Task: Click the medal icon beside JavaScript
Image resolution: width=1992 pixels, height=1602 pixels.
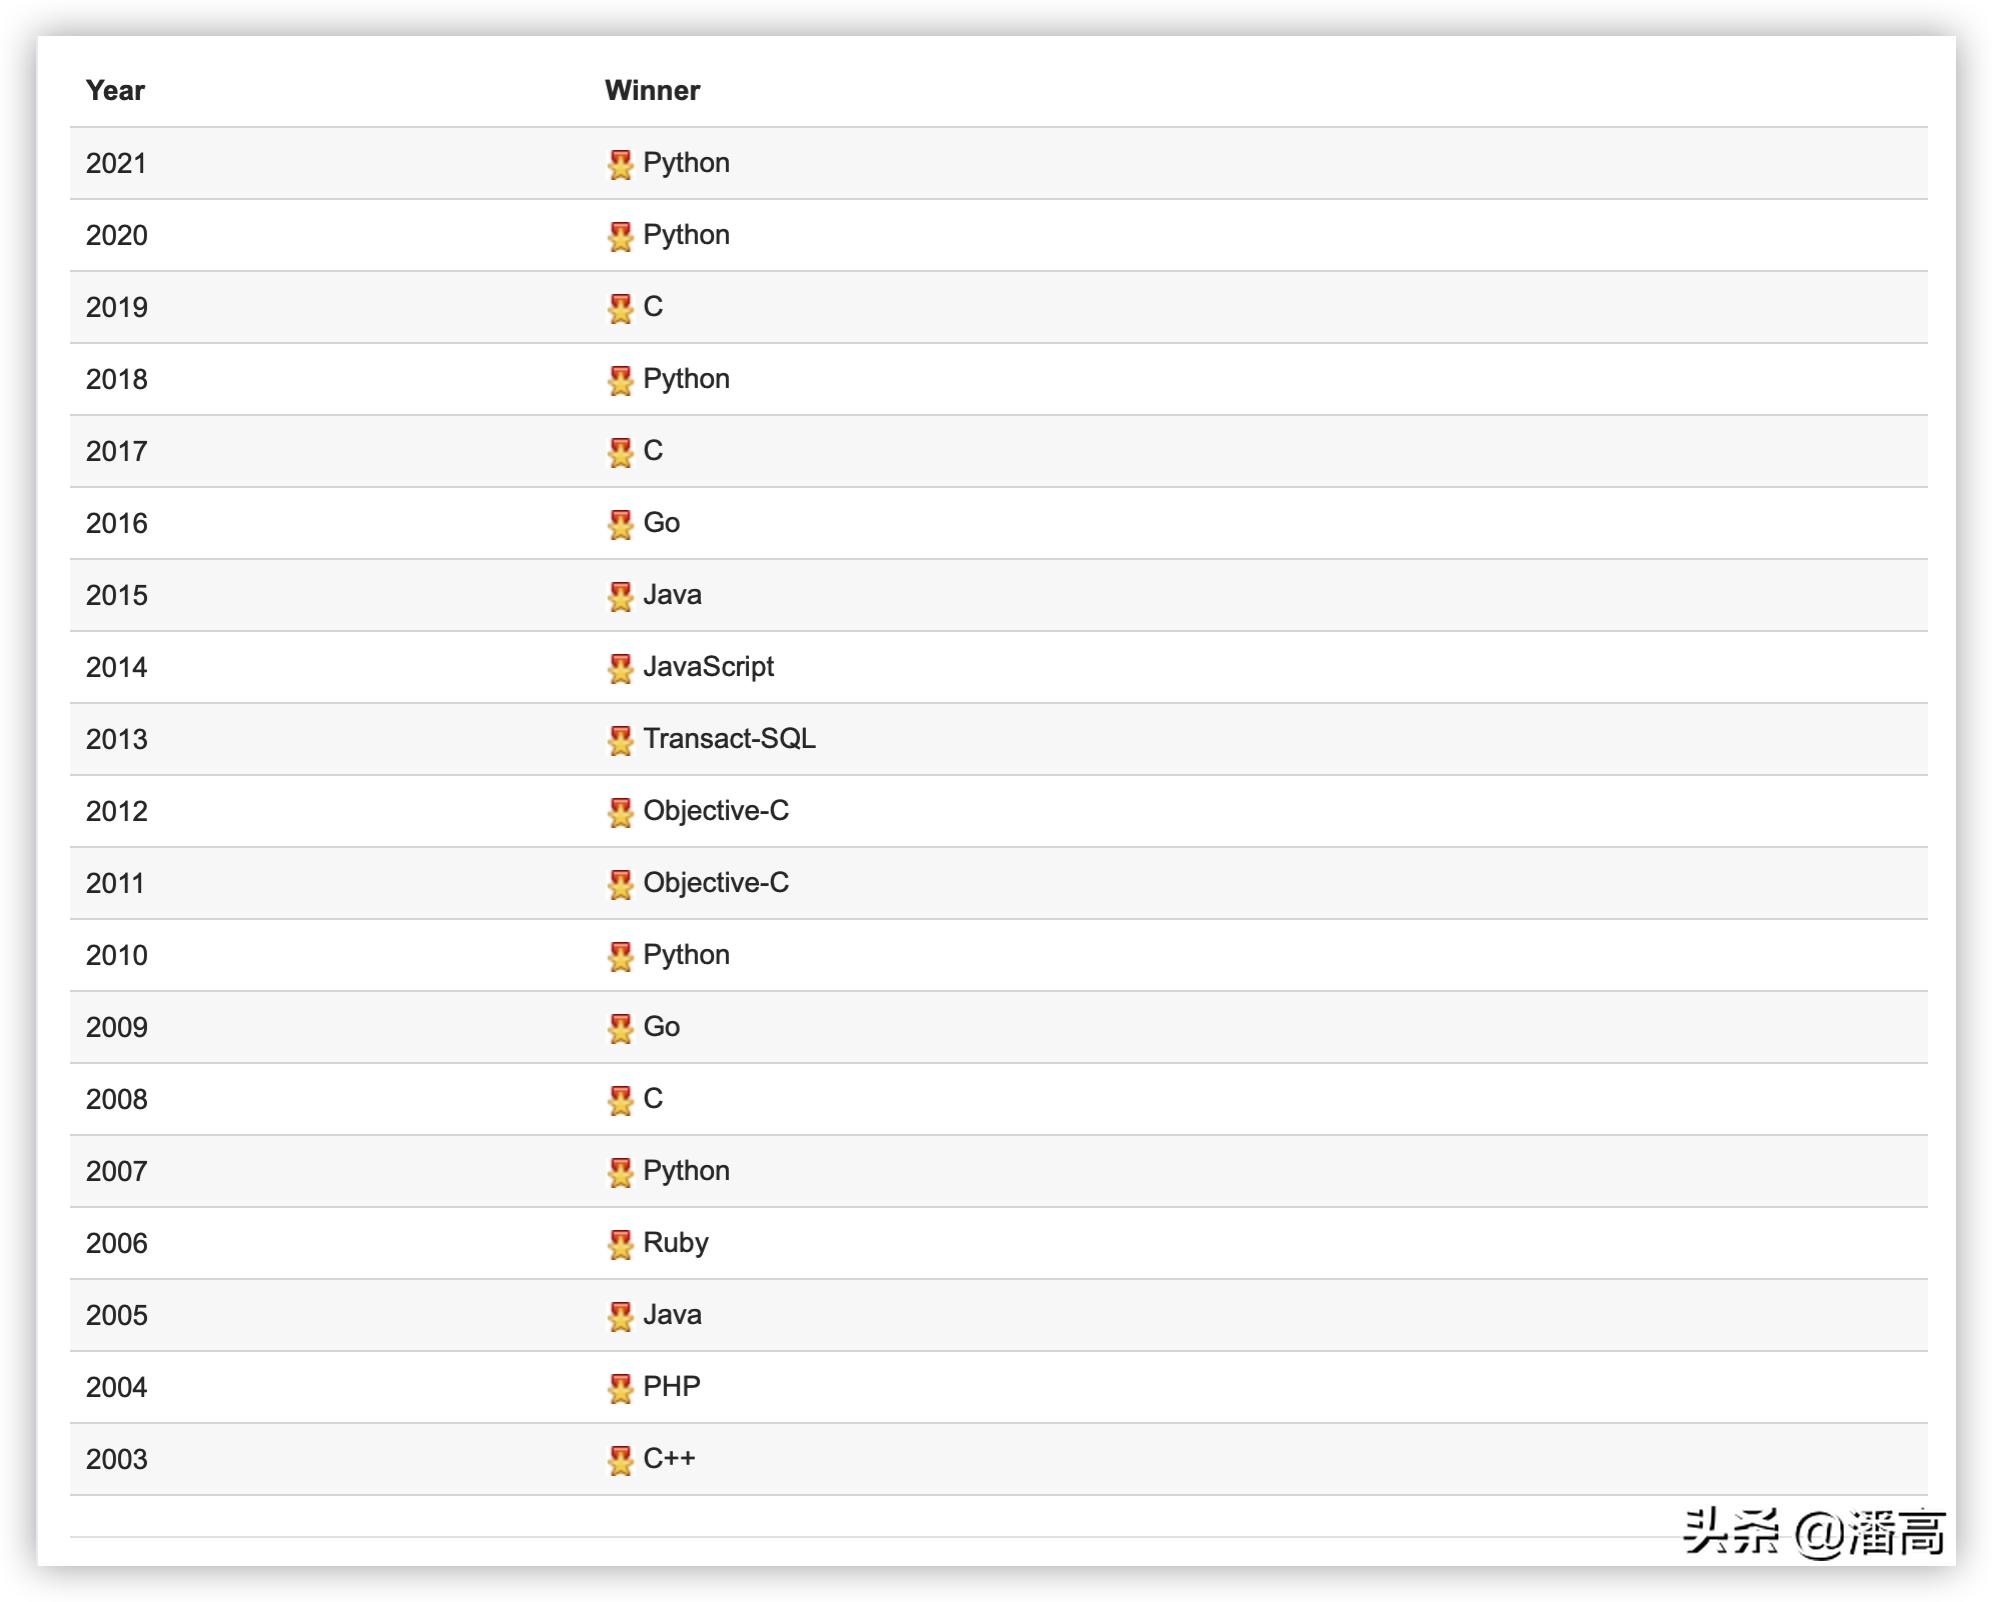Action: click(x=620, y=668)
